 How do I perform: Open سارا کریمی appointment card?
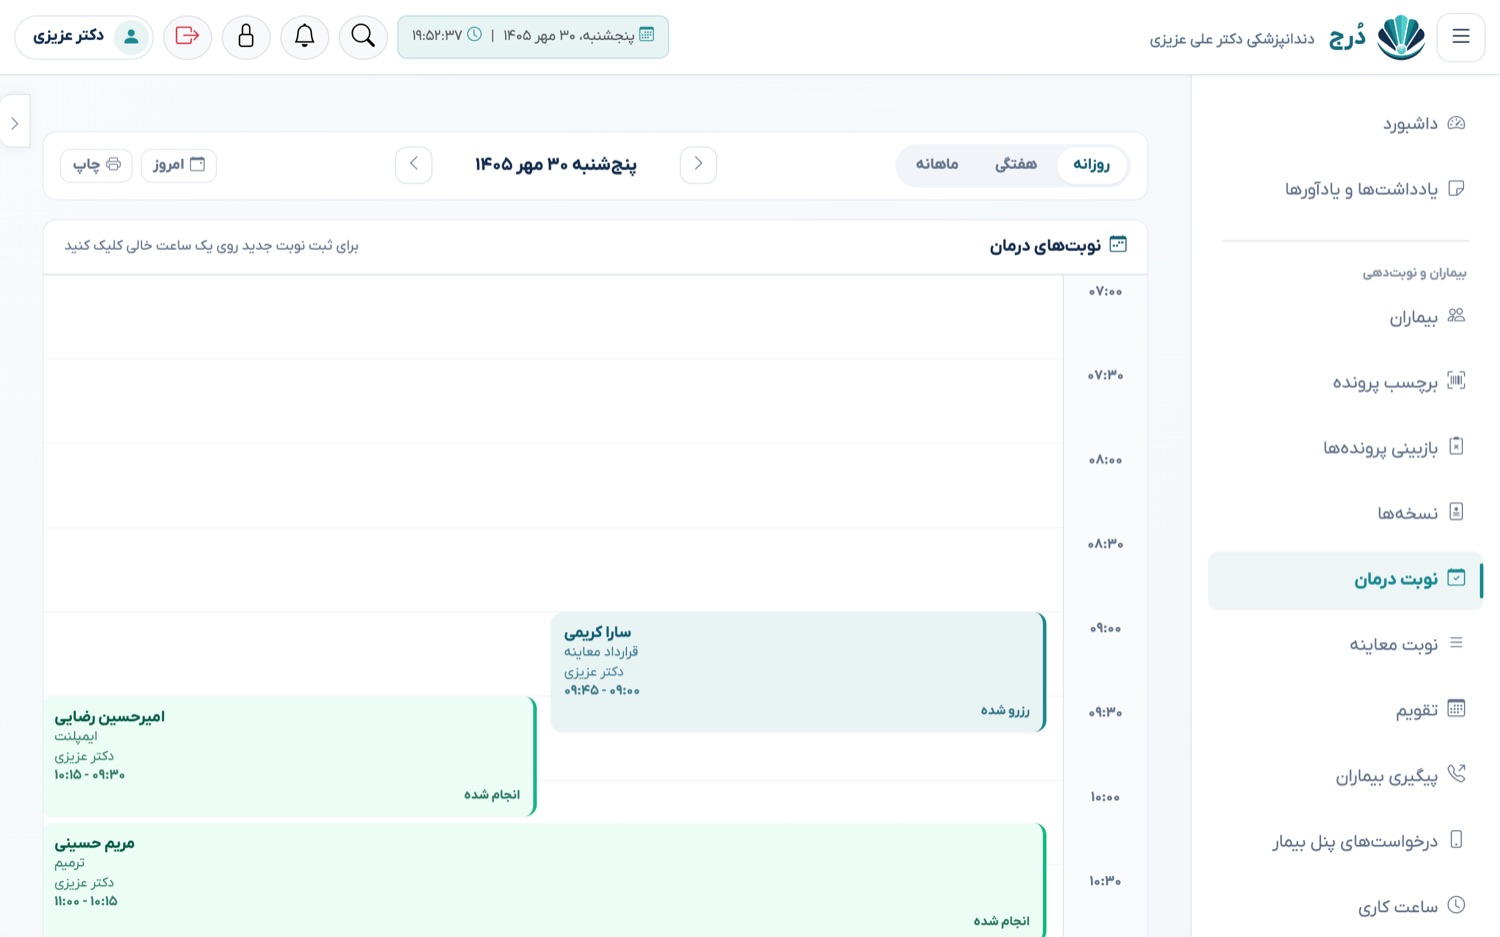(x=798, y=672)
